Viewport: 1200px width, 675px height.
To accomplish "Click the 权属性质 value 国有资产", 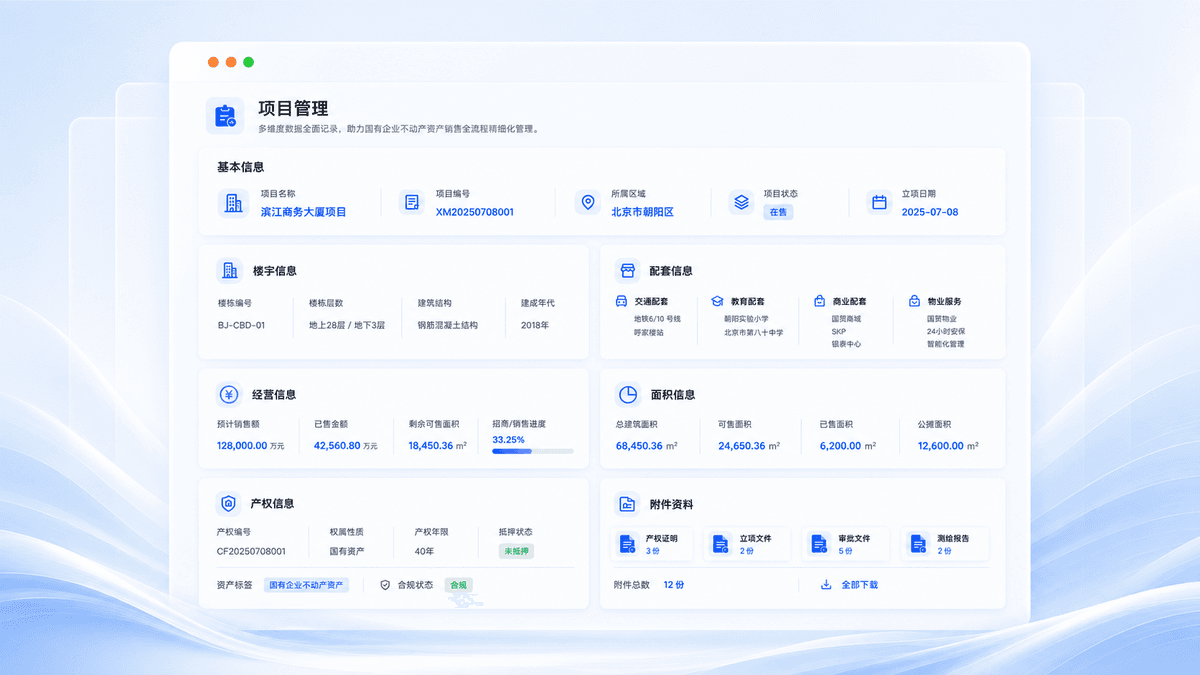I will [x=347, y=551].
